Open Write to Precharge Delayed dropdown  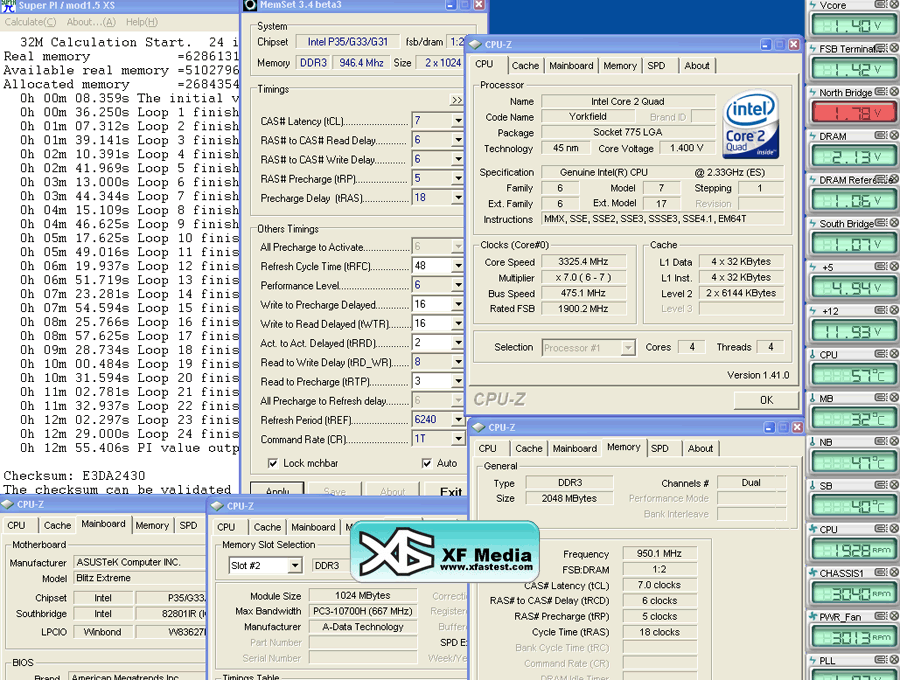coord(457,304)
